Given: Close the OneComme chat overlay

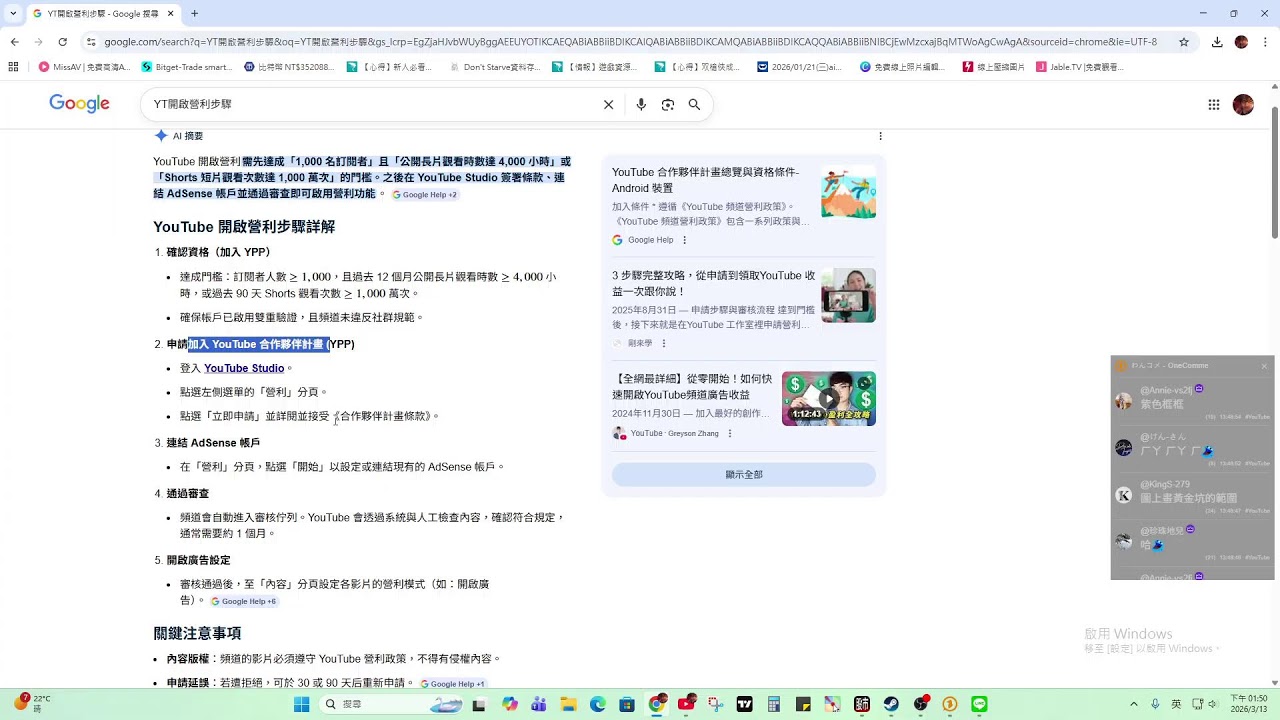Looking at the screenshot, I should (1264, 366).
